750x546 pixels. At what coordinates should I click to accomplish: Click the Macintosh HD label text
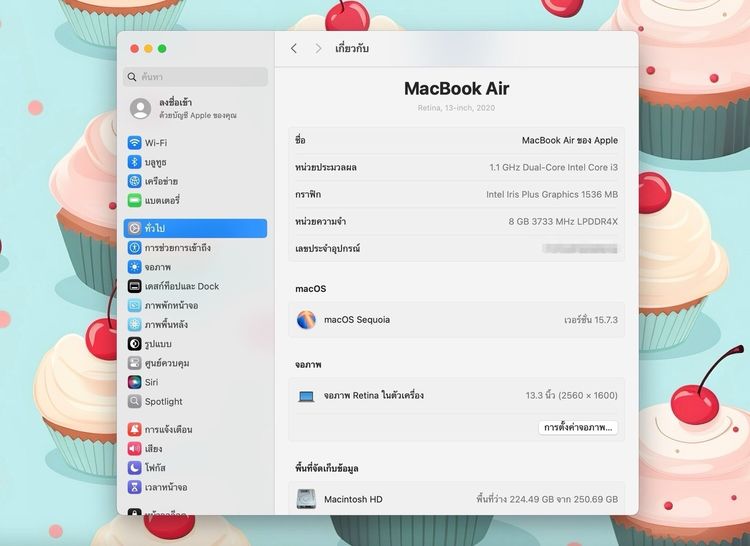click(x=353, y=499)
